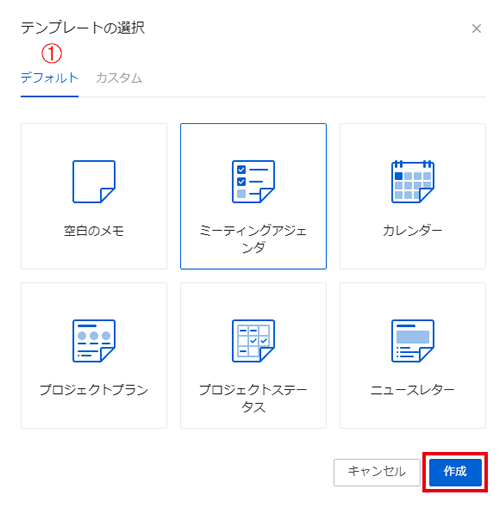Open the デフォルト tab
Viewport: 500px width, 508px height.
(50, 78)
